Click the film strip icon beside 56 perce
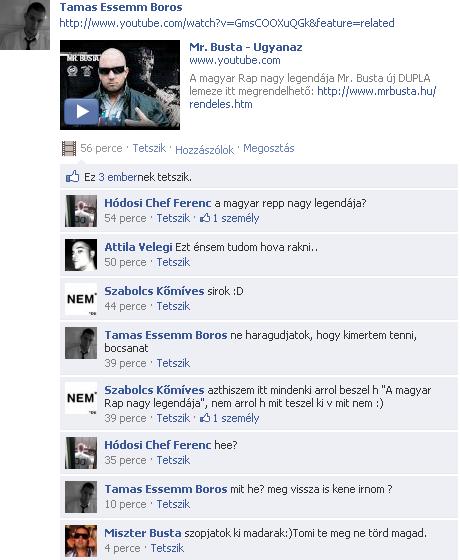The height and width of the screenshot is (560, 460). click(69, 149)
